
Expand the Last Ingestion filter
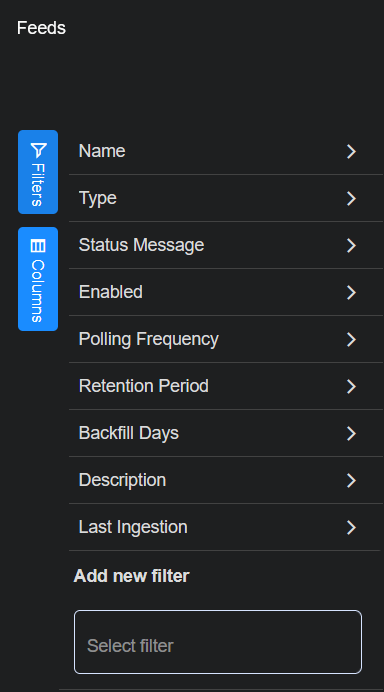pos(226,527)
